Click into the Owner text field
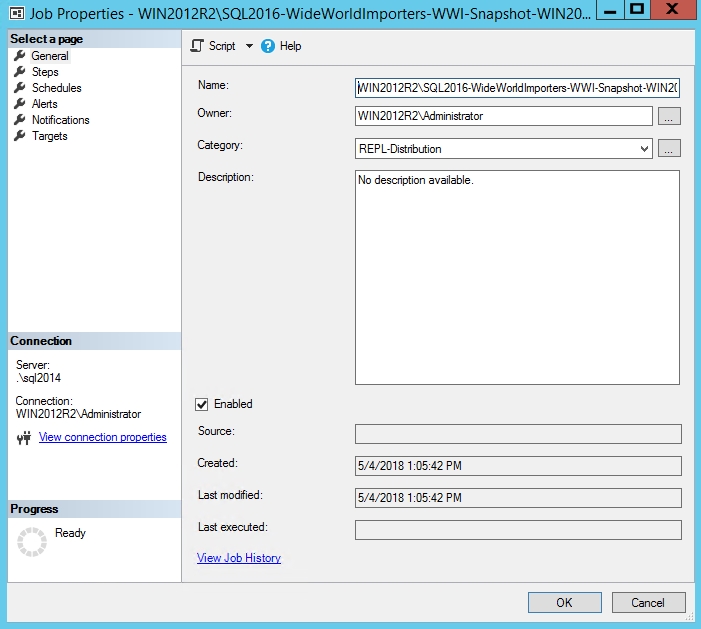This screenshot has width=701, height=629. click(503, 116)
